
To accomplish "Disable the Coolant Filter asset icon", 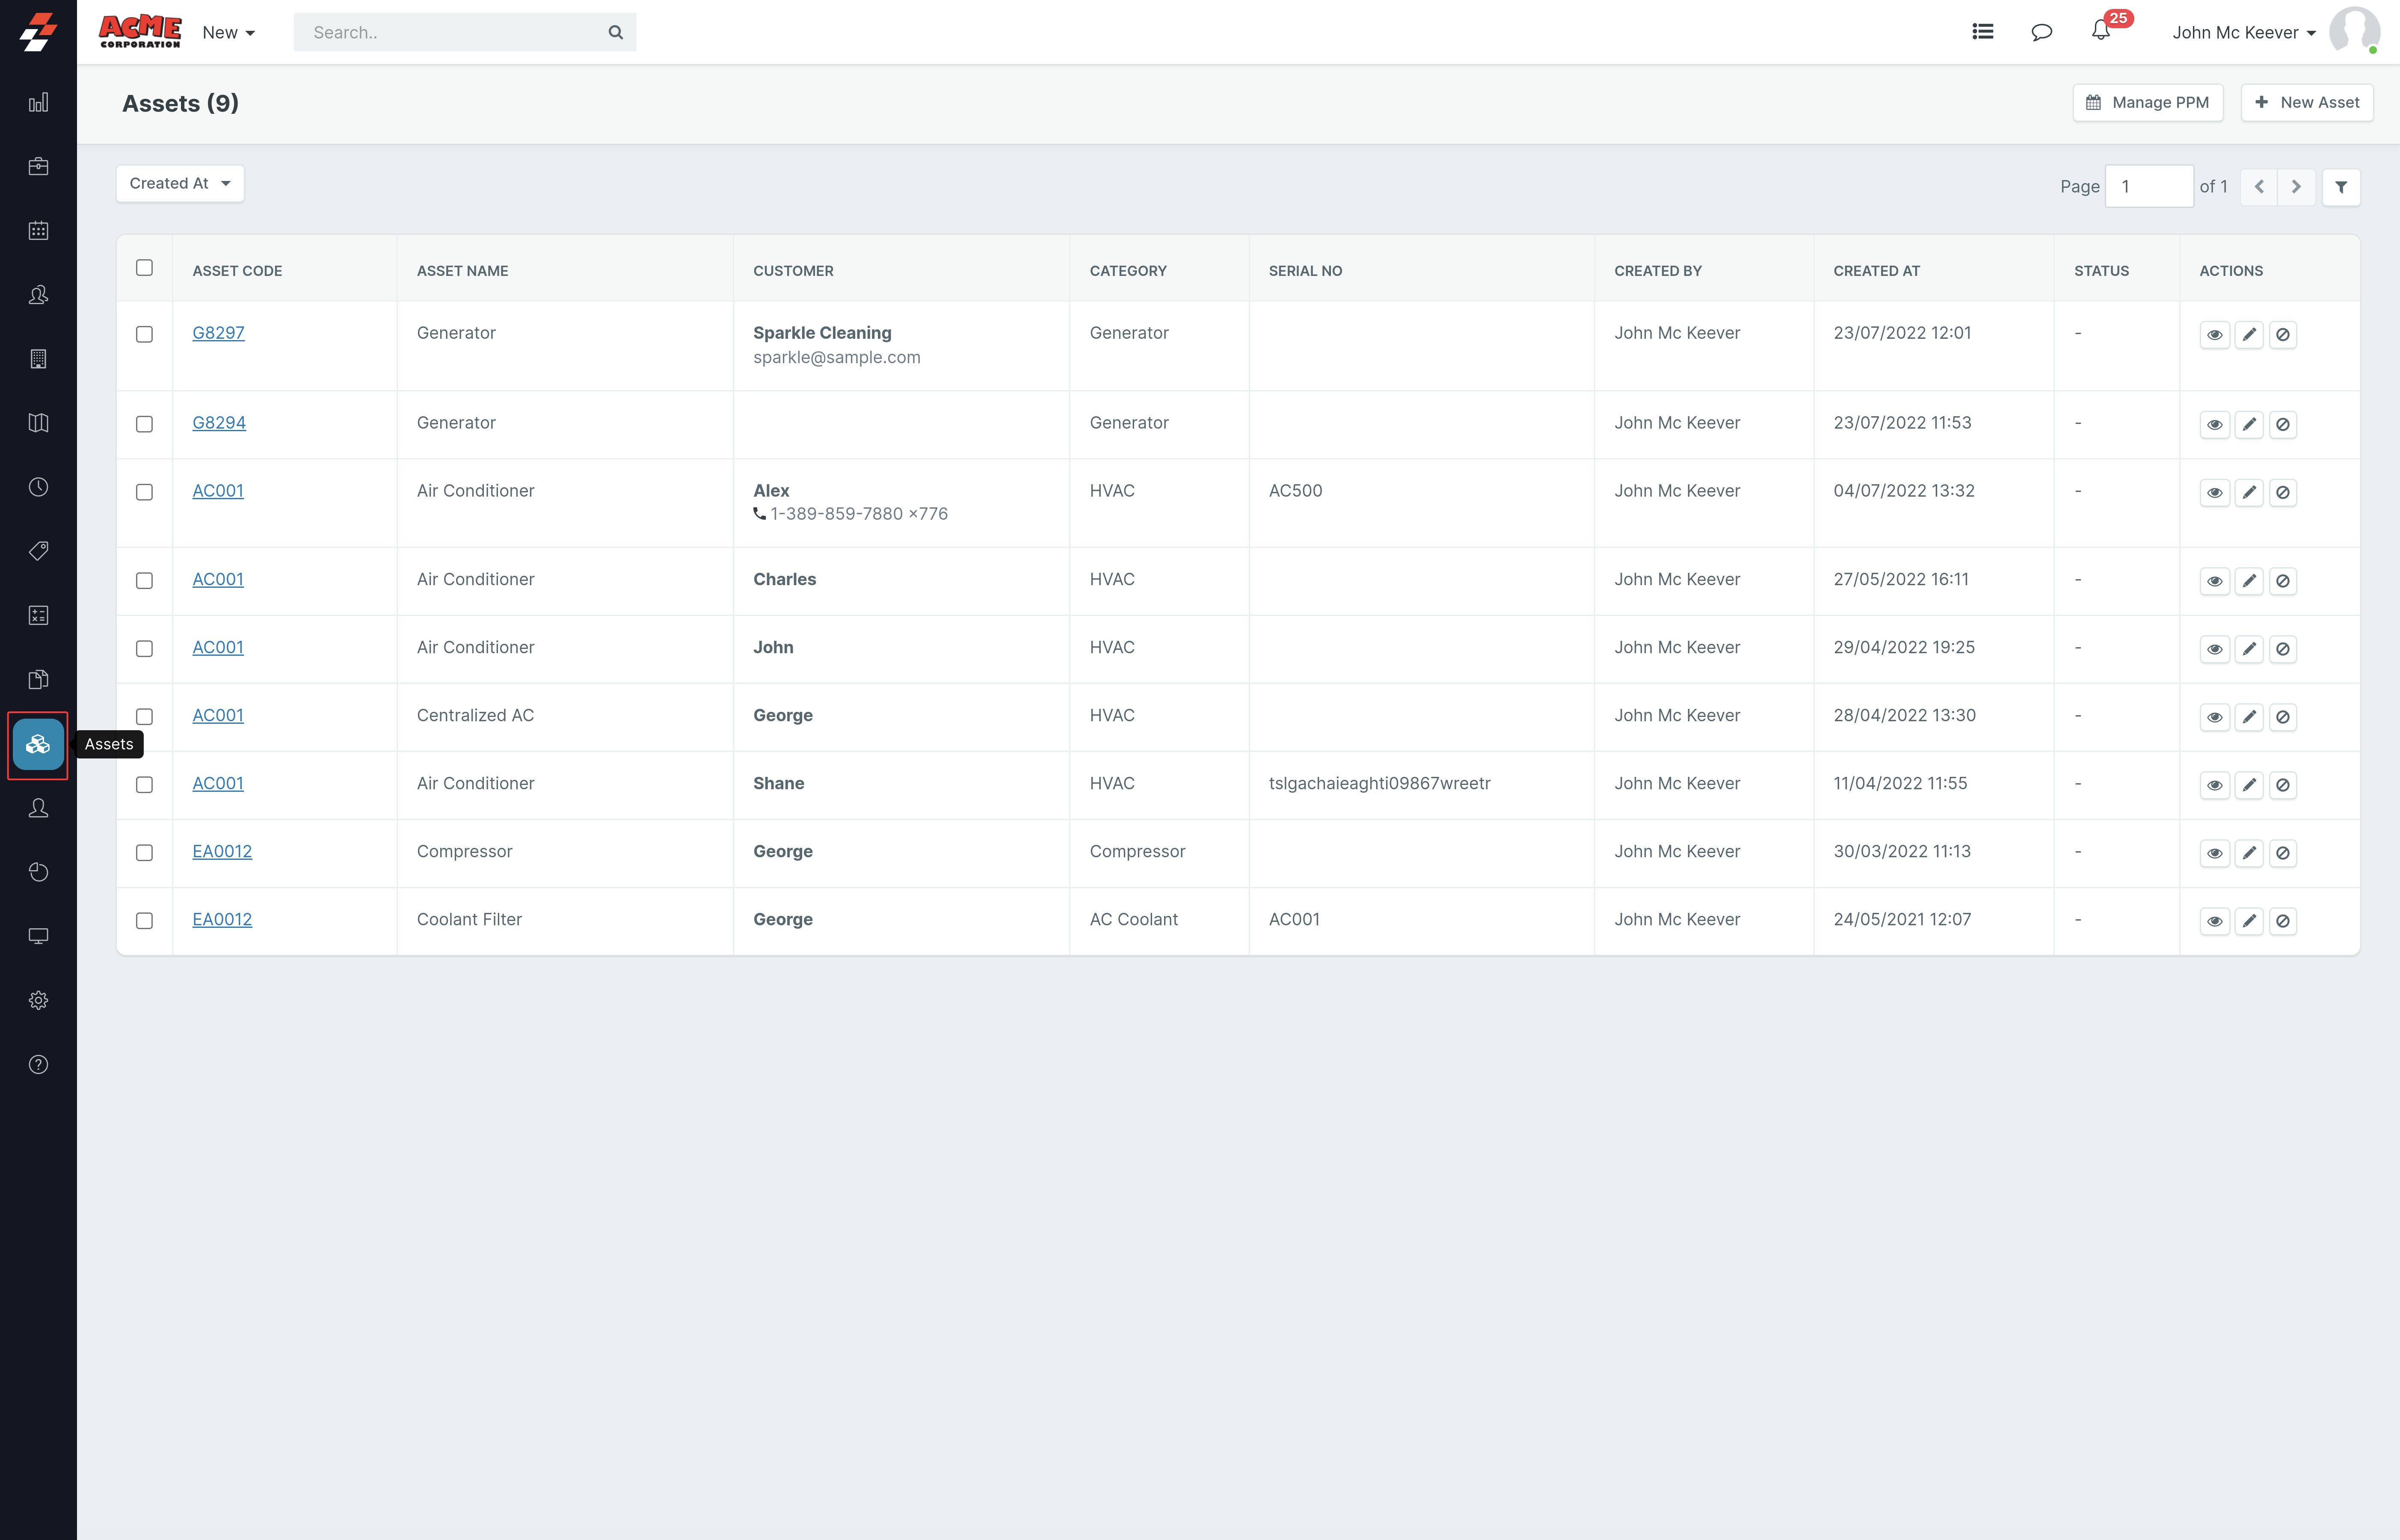I will [2283, 921].
